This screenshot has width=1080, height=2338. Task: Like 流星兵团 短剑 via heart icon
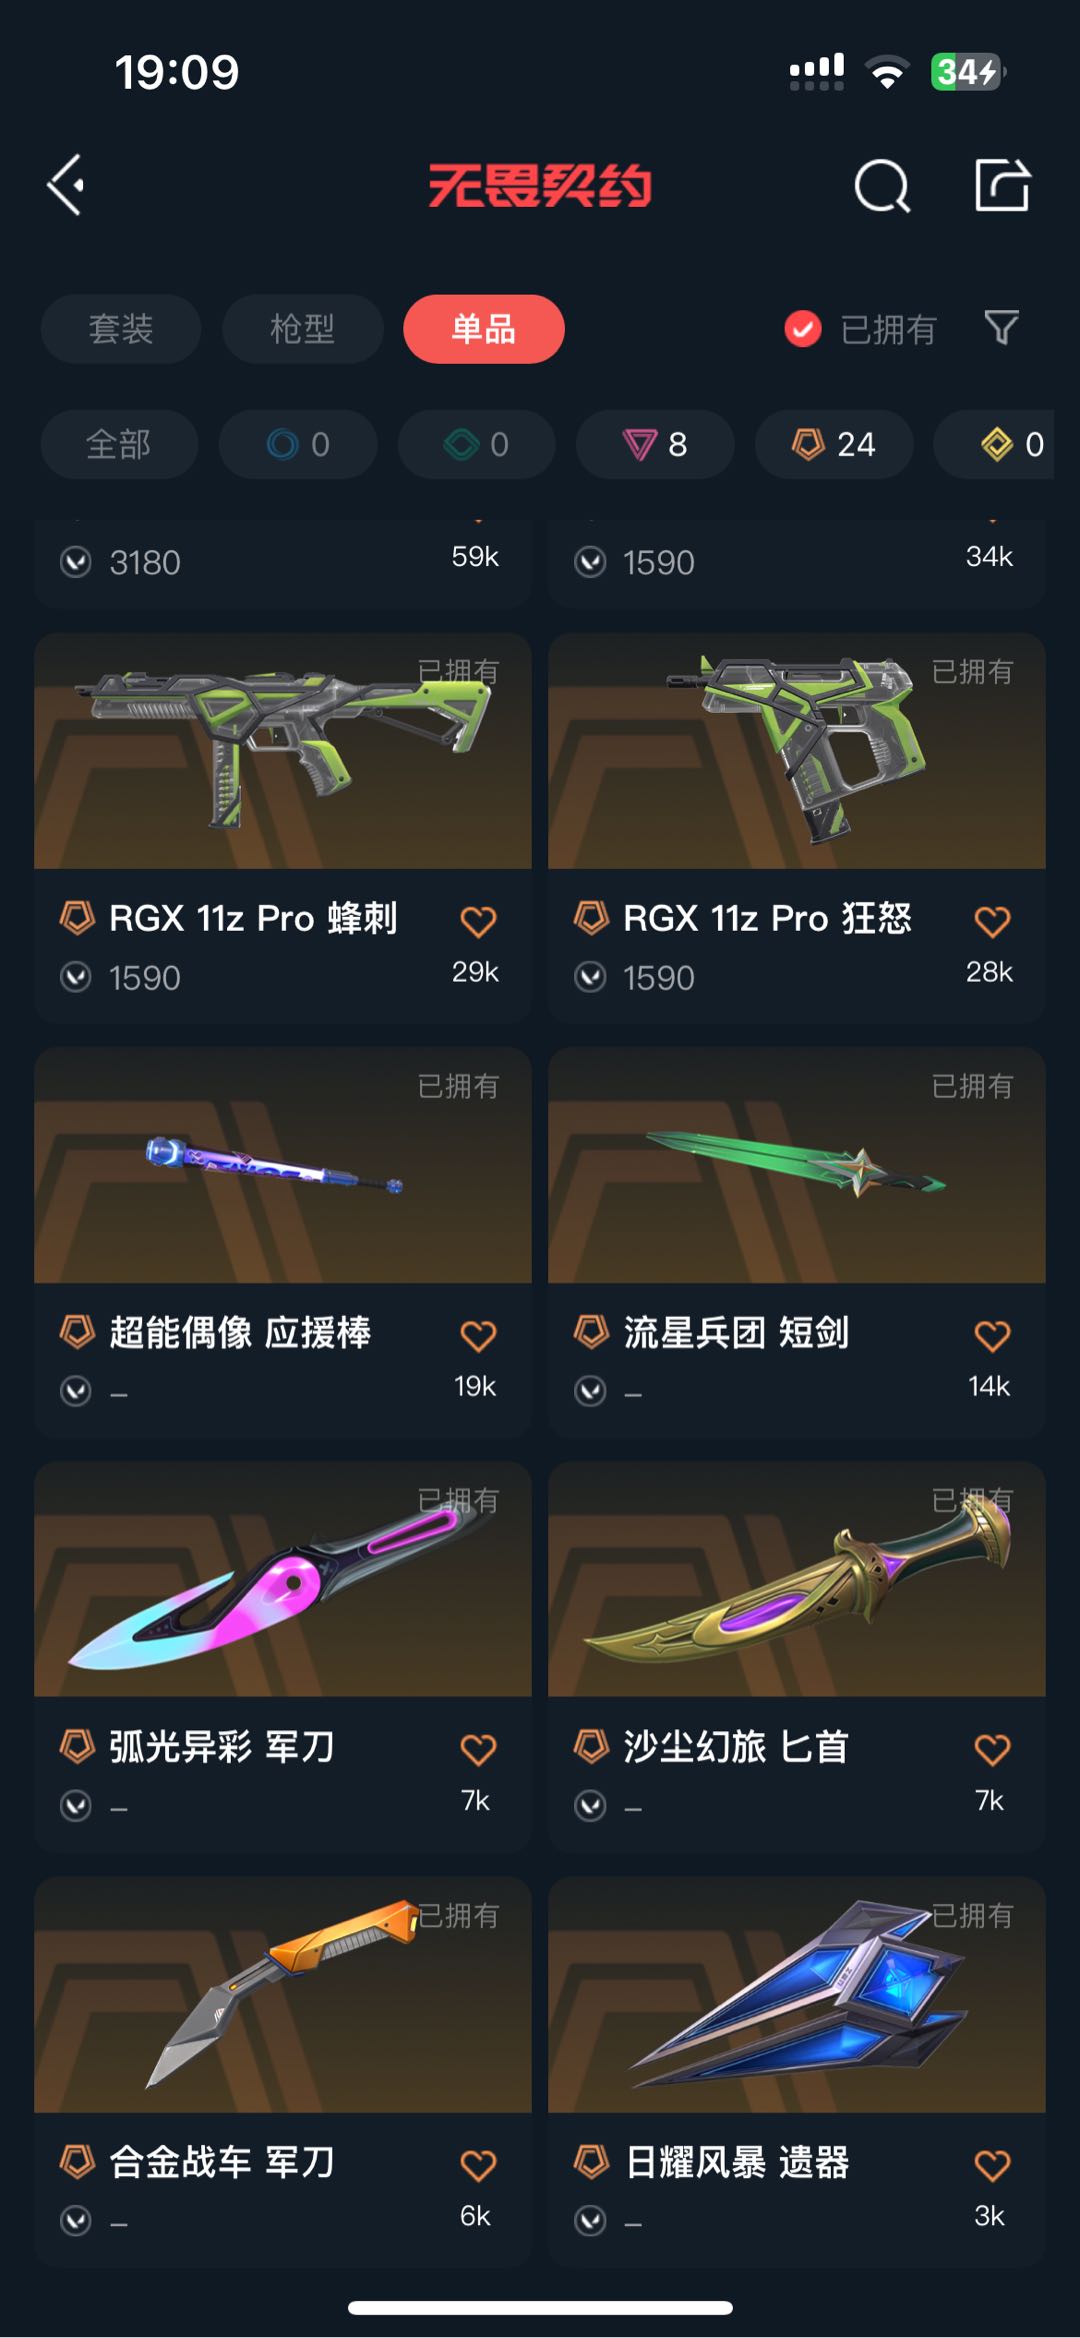pyautogui.click(x=992, y=1335)
